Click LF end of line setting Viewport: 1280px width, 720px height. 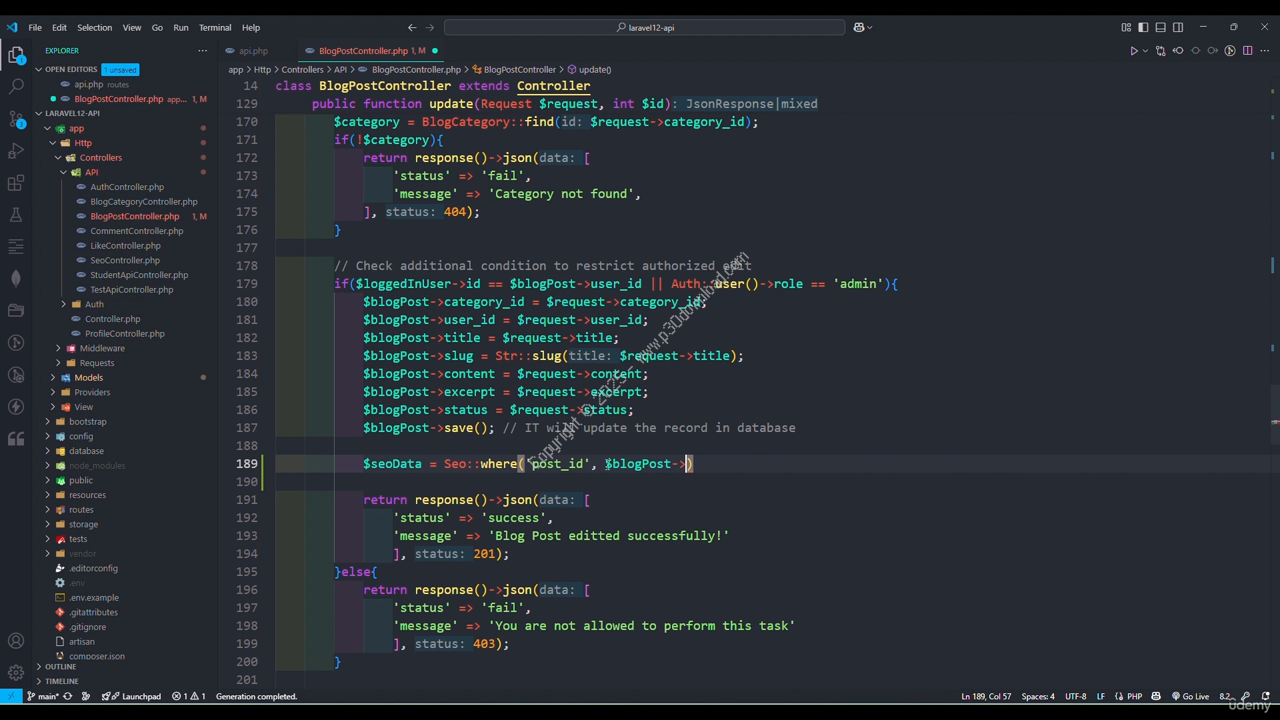1100,696
